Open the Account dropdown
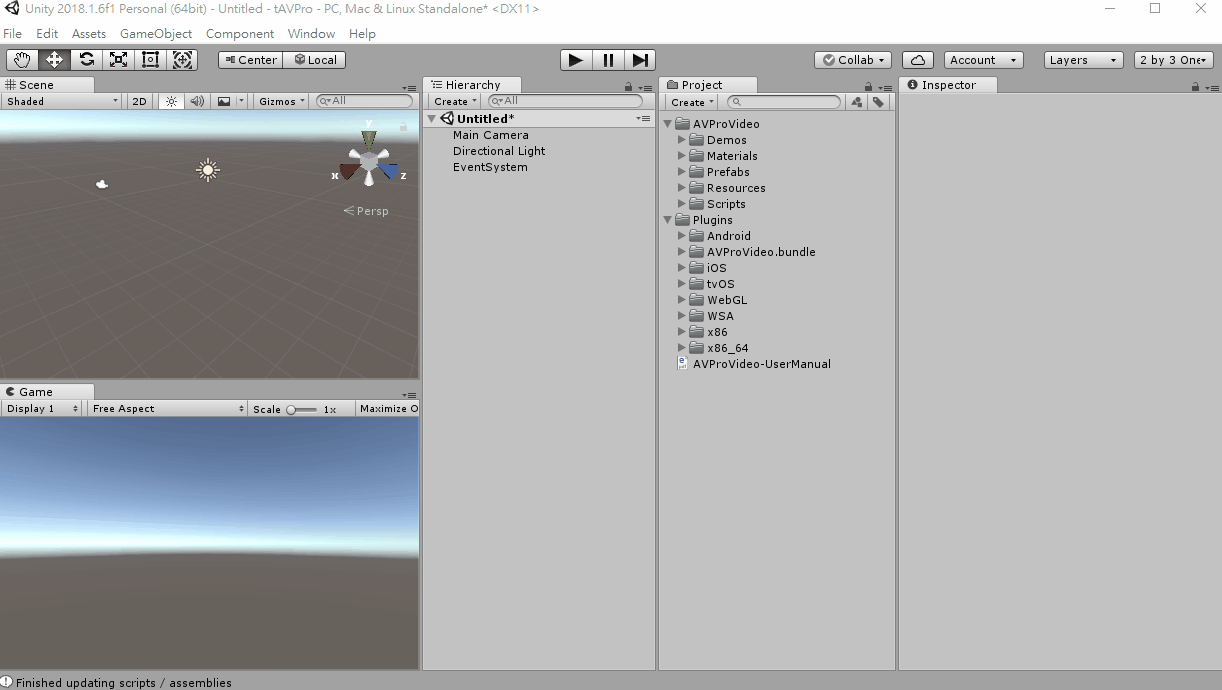1222x690 pixels. (x=984, y=60)
